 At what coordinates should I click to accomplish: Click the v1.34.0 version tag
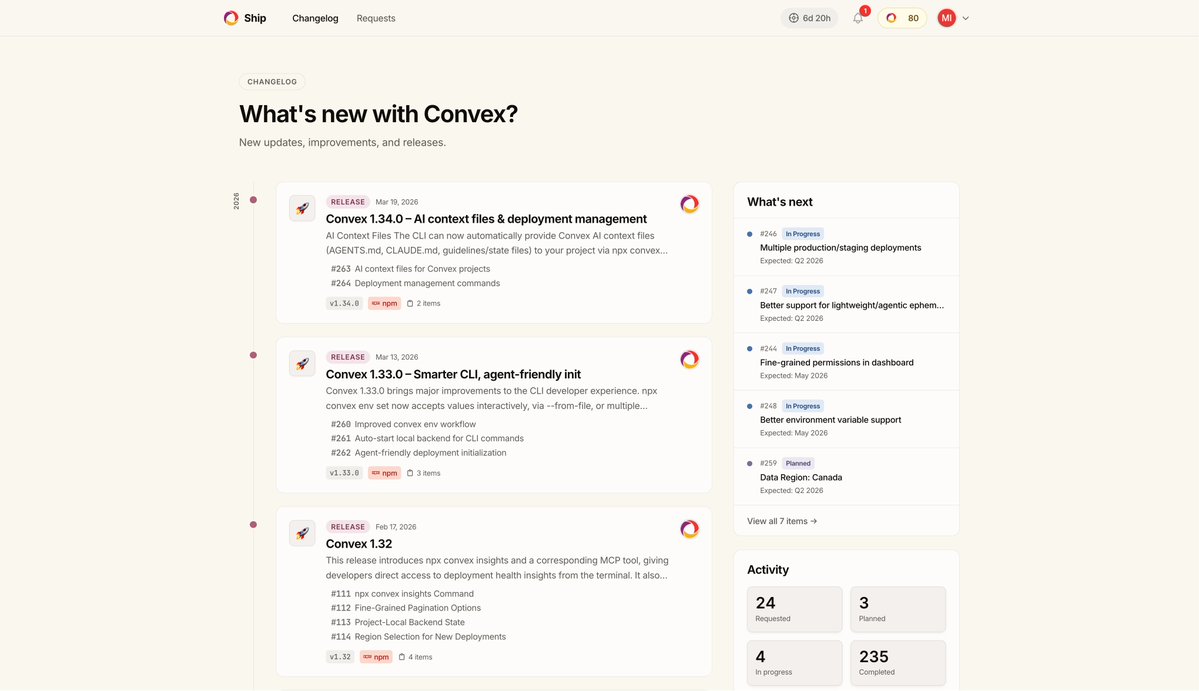tap(344, 303)
